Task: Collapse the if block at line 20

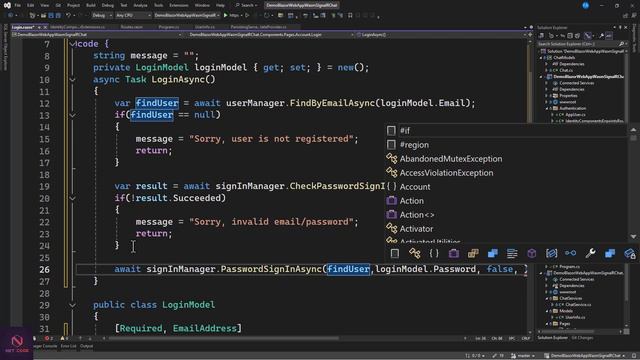Action: coord(72,198)
